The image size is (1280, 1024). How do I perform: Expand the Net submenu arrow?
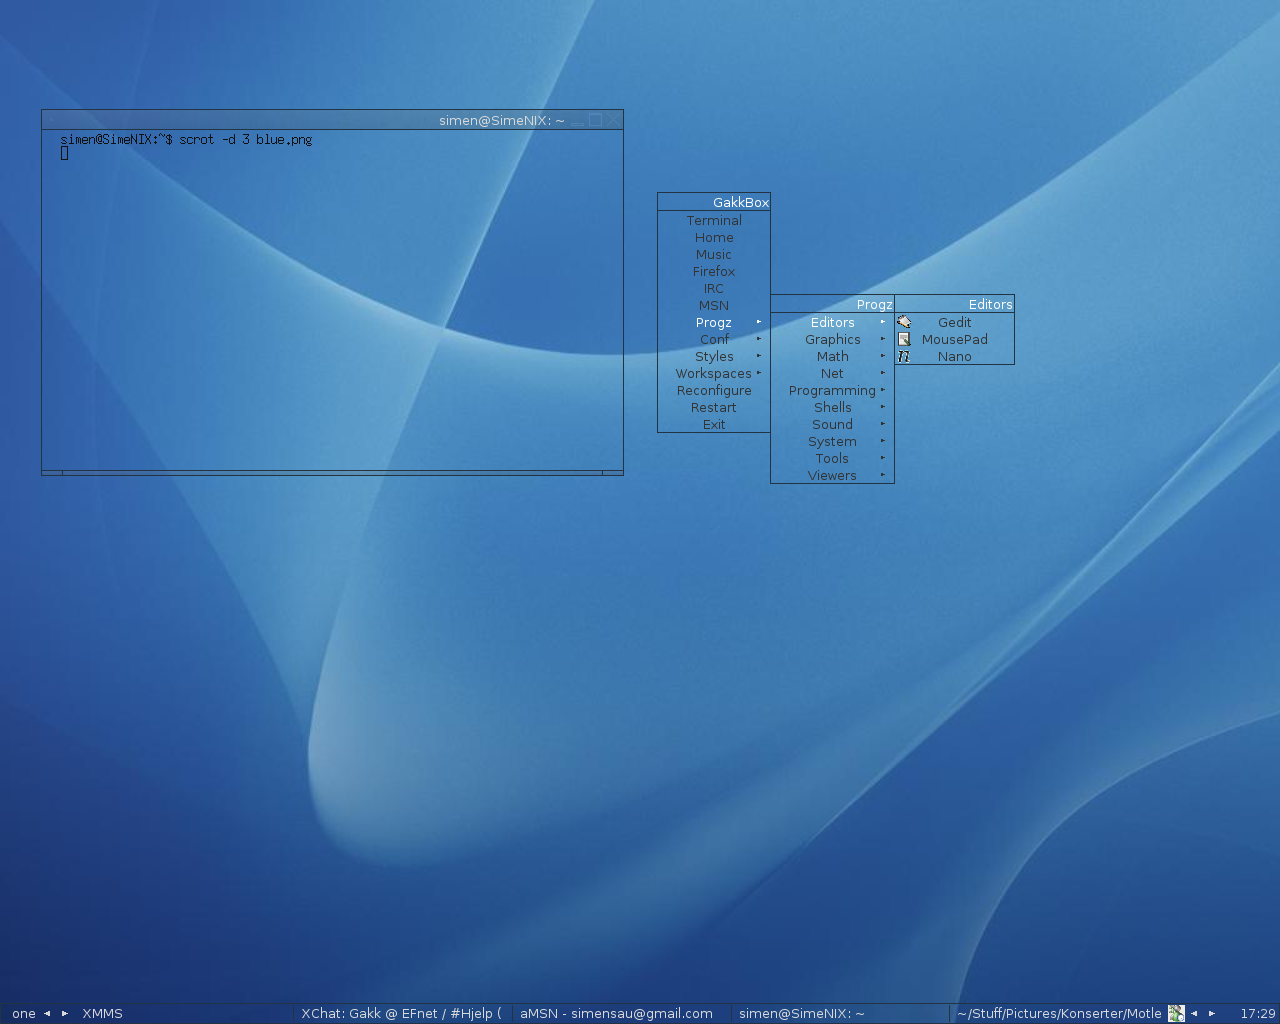click(883, 373)
